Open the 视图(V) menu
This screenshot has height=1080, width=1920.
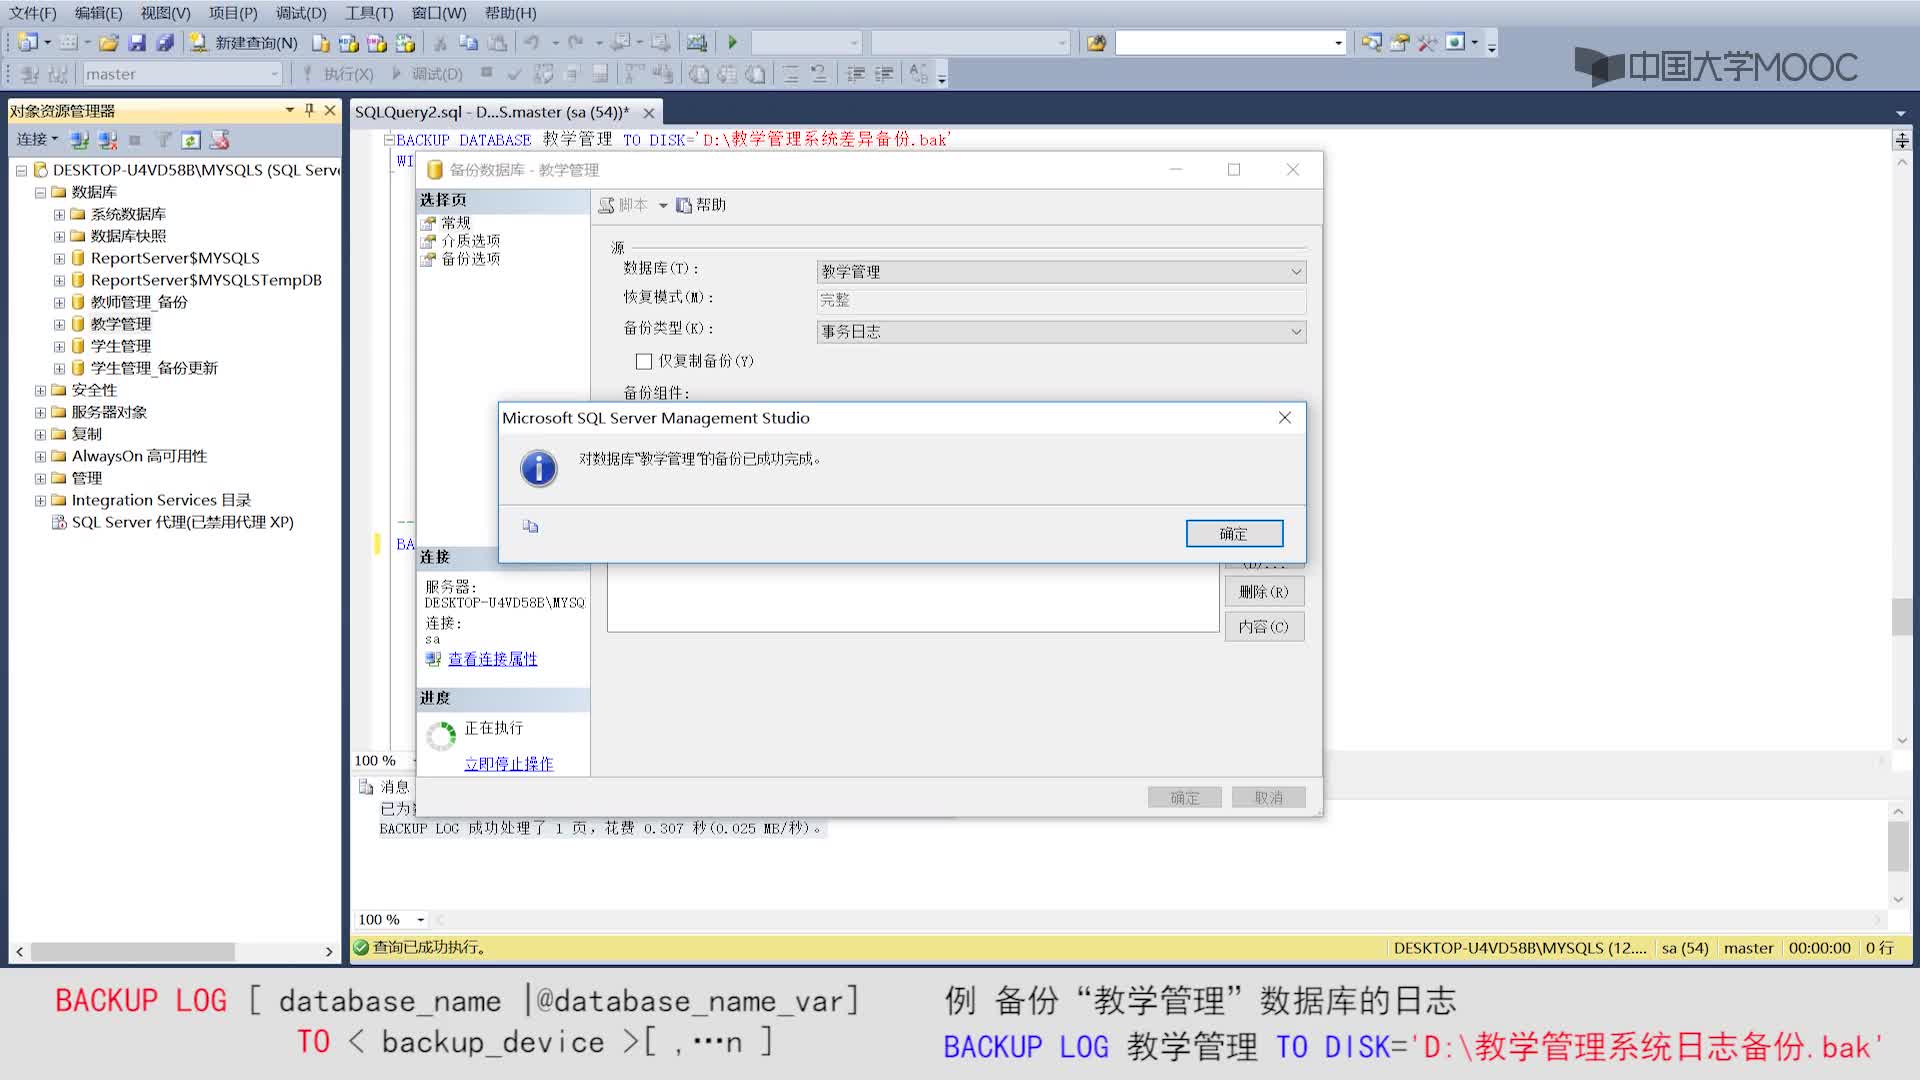[165, 13]
